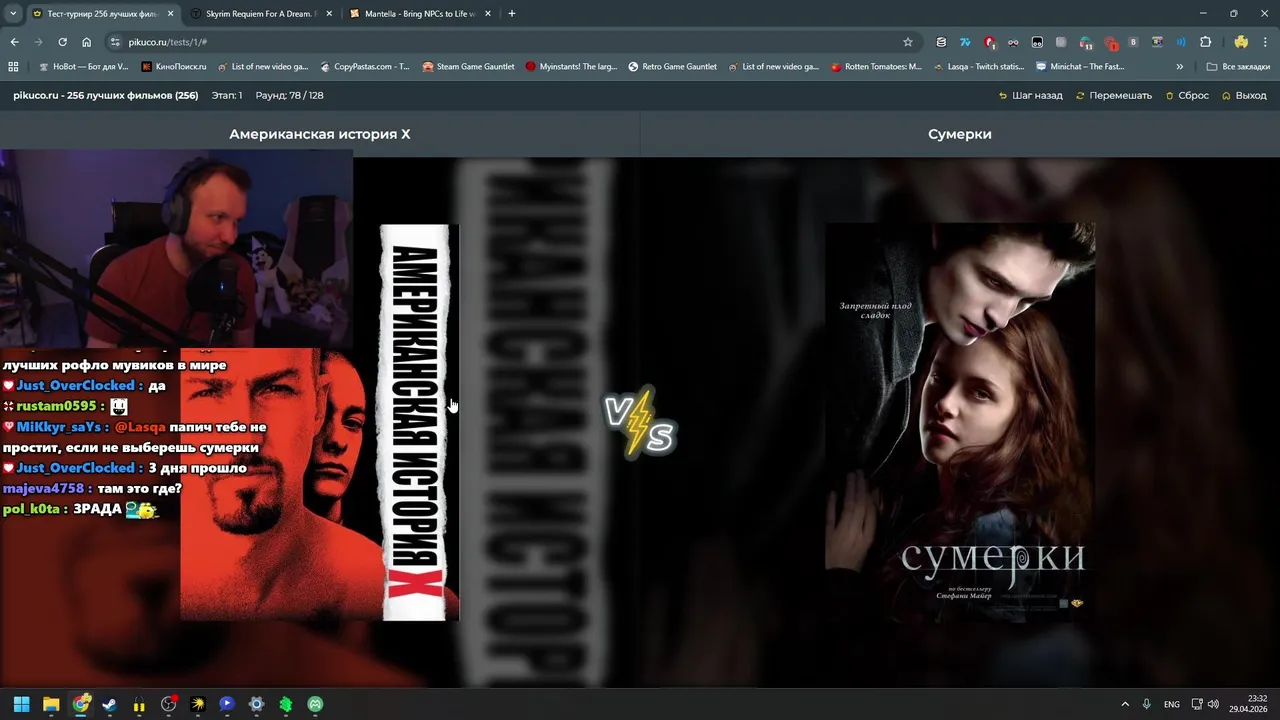Screen dimensions: 1280x720
Task: Open File Explorer from the taskbar
Action: point(51,704)
